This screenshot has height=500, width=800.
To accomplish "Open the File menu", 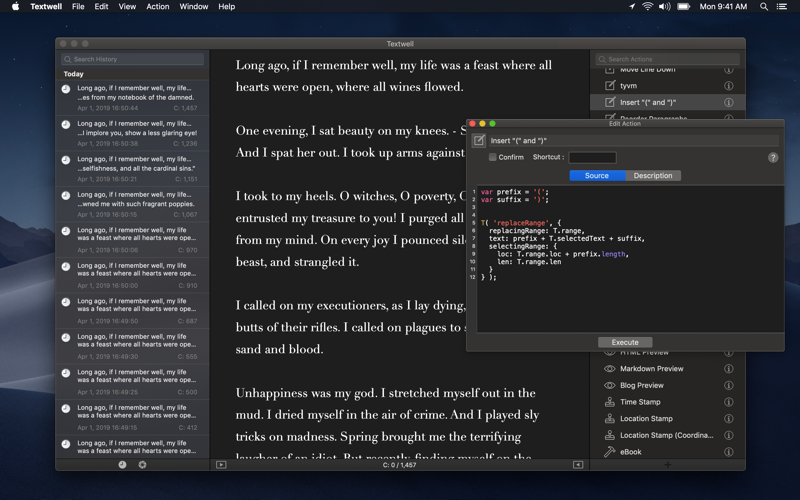I will 78,7.
